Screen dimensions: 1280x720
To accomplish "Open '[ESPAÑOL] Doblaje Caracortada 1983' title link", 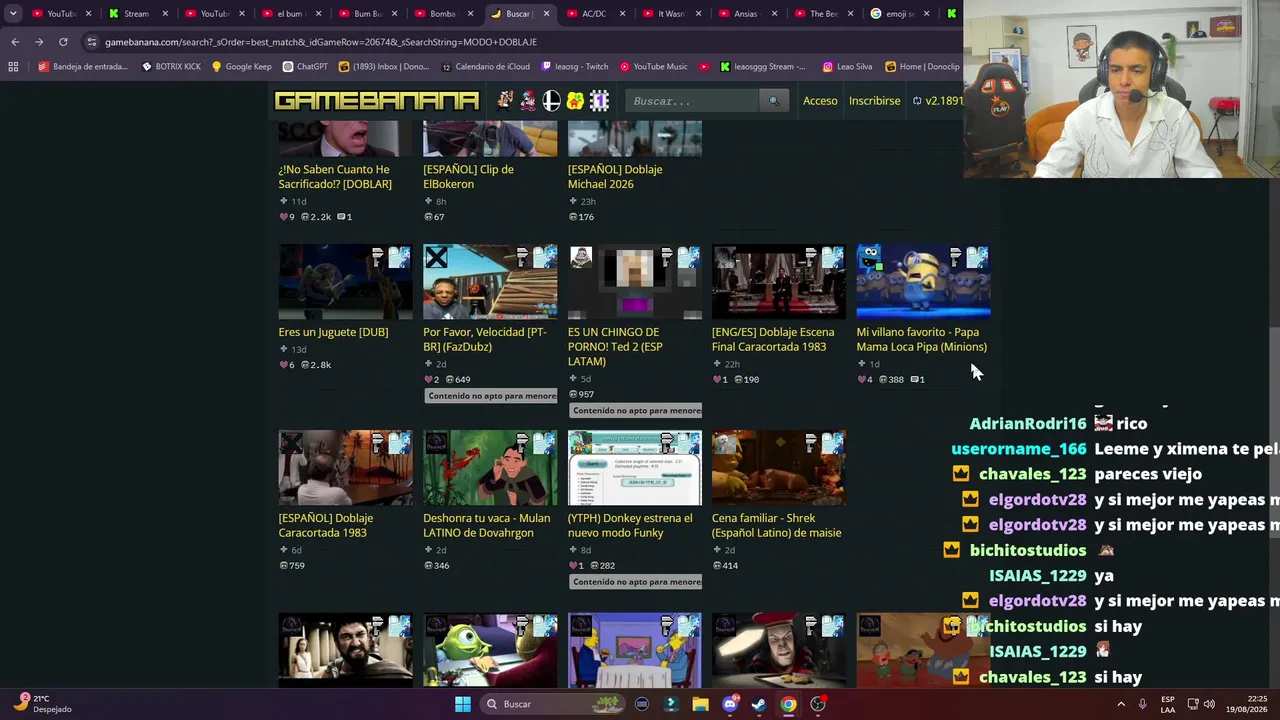I will click(326, 525).
